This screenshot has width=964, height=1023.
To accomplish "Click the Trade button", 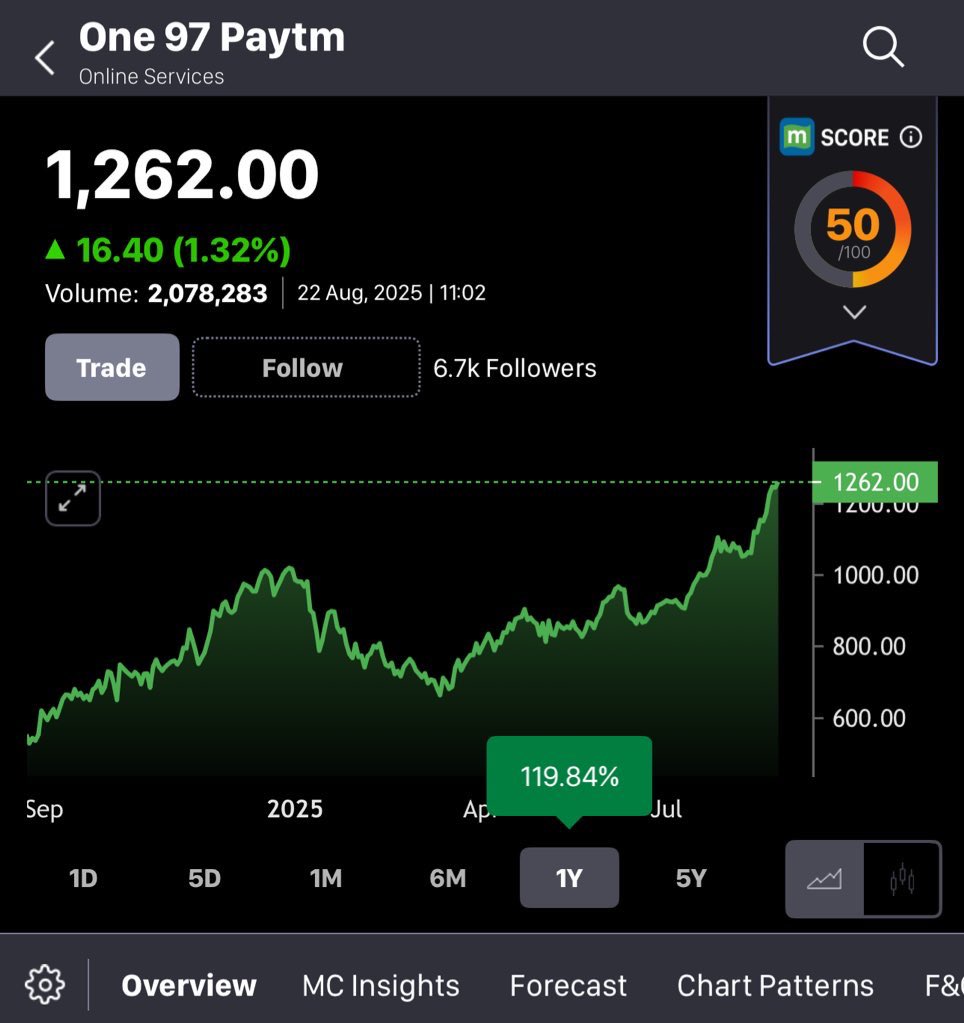I will [112, 367].
